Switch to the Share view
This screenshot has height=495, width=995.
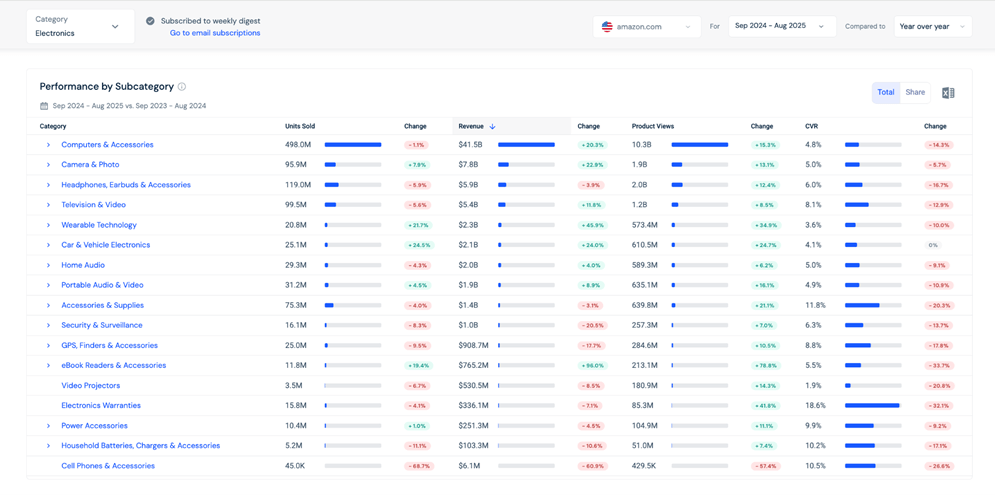915,93
